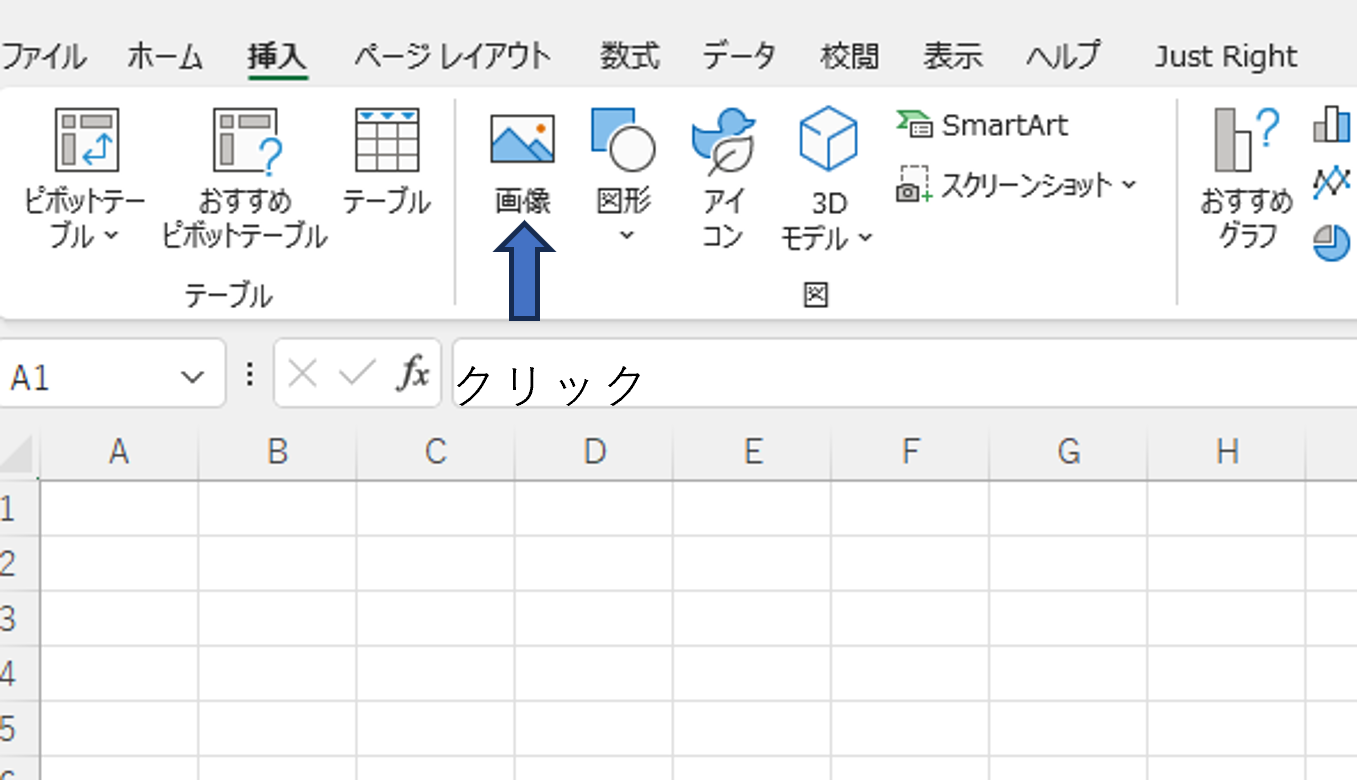Click the fx insert function button
The height and width of the screenshot is (780, 1357).
click(x=413, y=374)
